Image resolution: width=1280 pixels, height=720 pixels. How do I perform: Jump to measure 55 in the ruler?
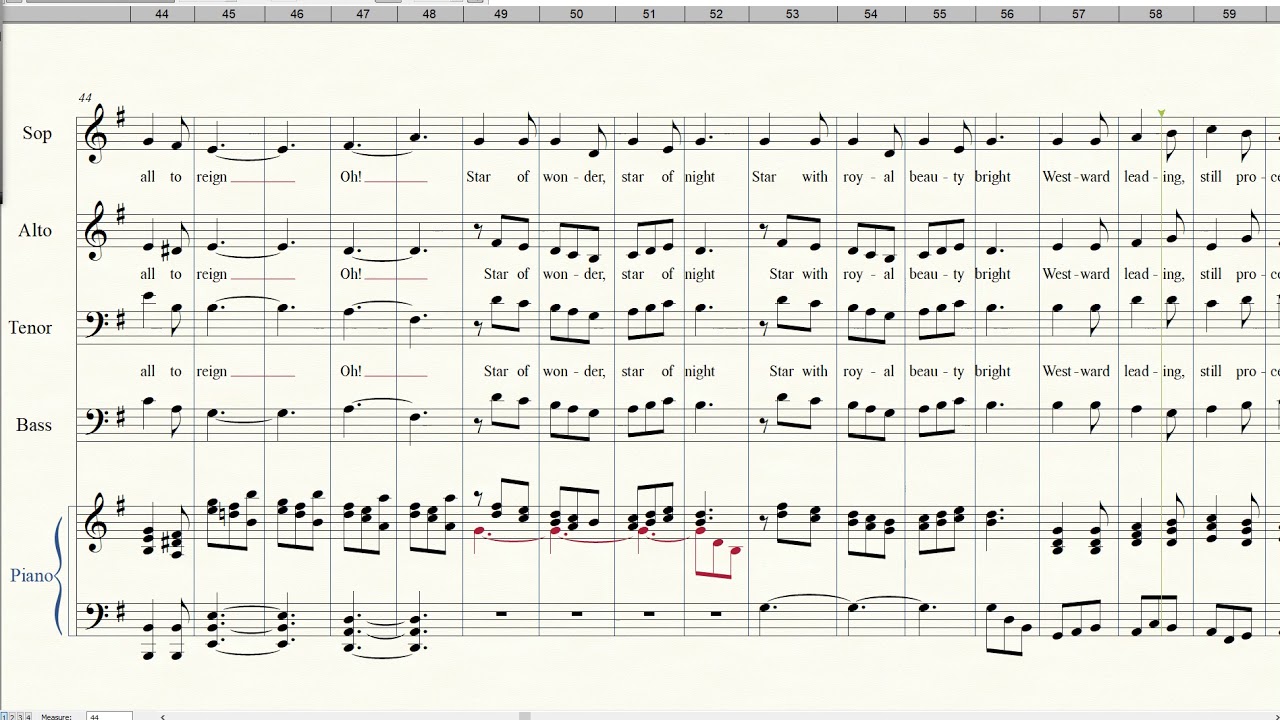coord(939,14)
